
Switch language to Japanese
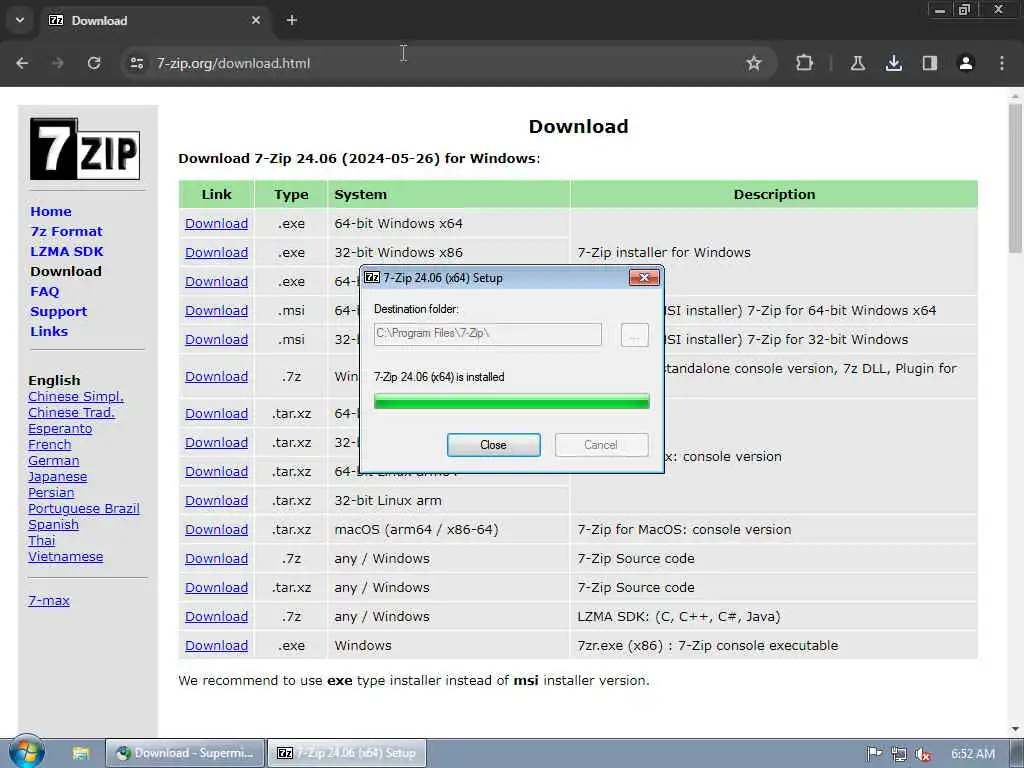57,477
